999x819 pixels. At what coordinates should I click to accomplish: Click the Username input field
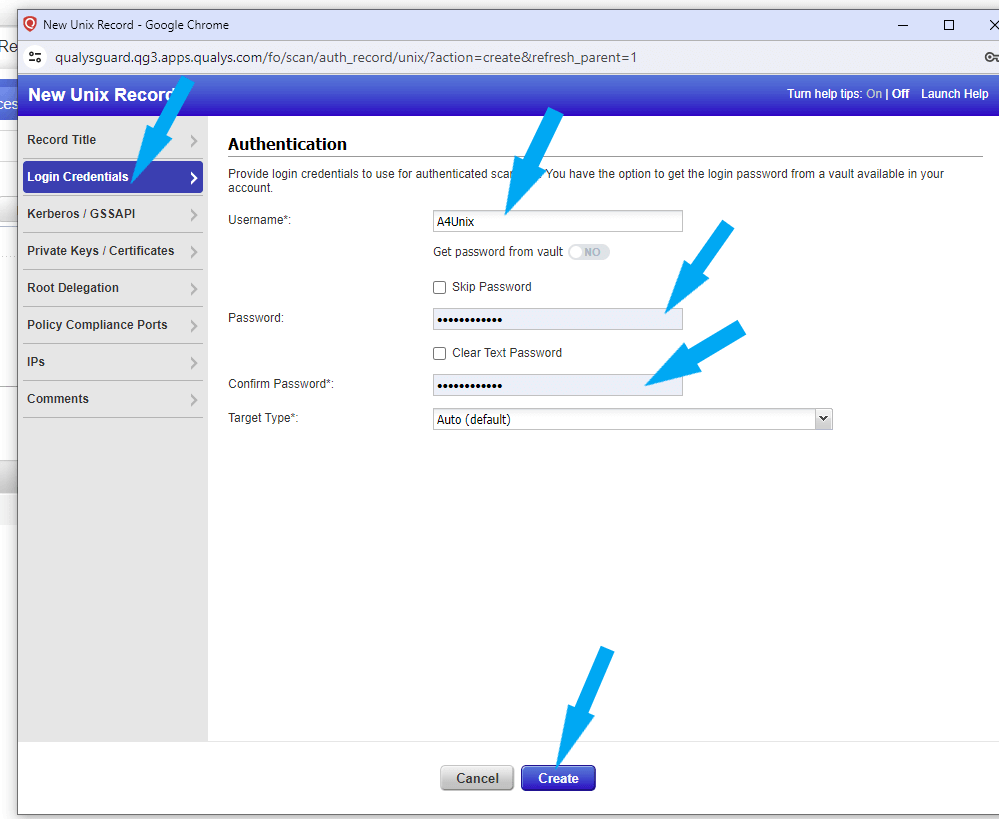pyautogui.click(x=557, y=221)
